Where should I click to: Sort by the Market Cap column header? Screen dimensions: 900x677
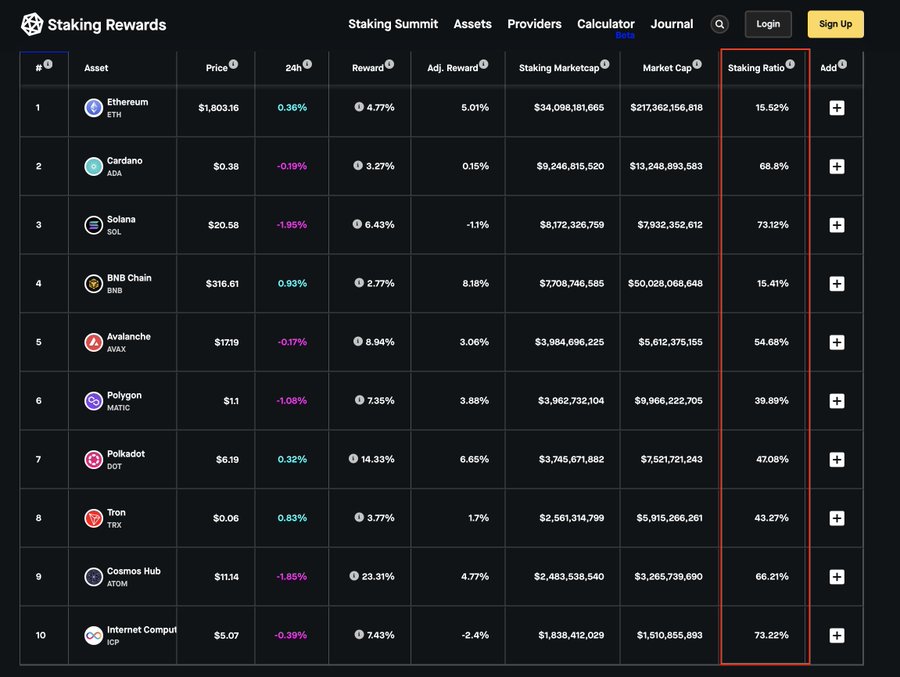667,68
